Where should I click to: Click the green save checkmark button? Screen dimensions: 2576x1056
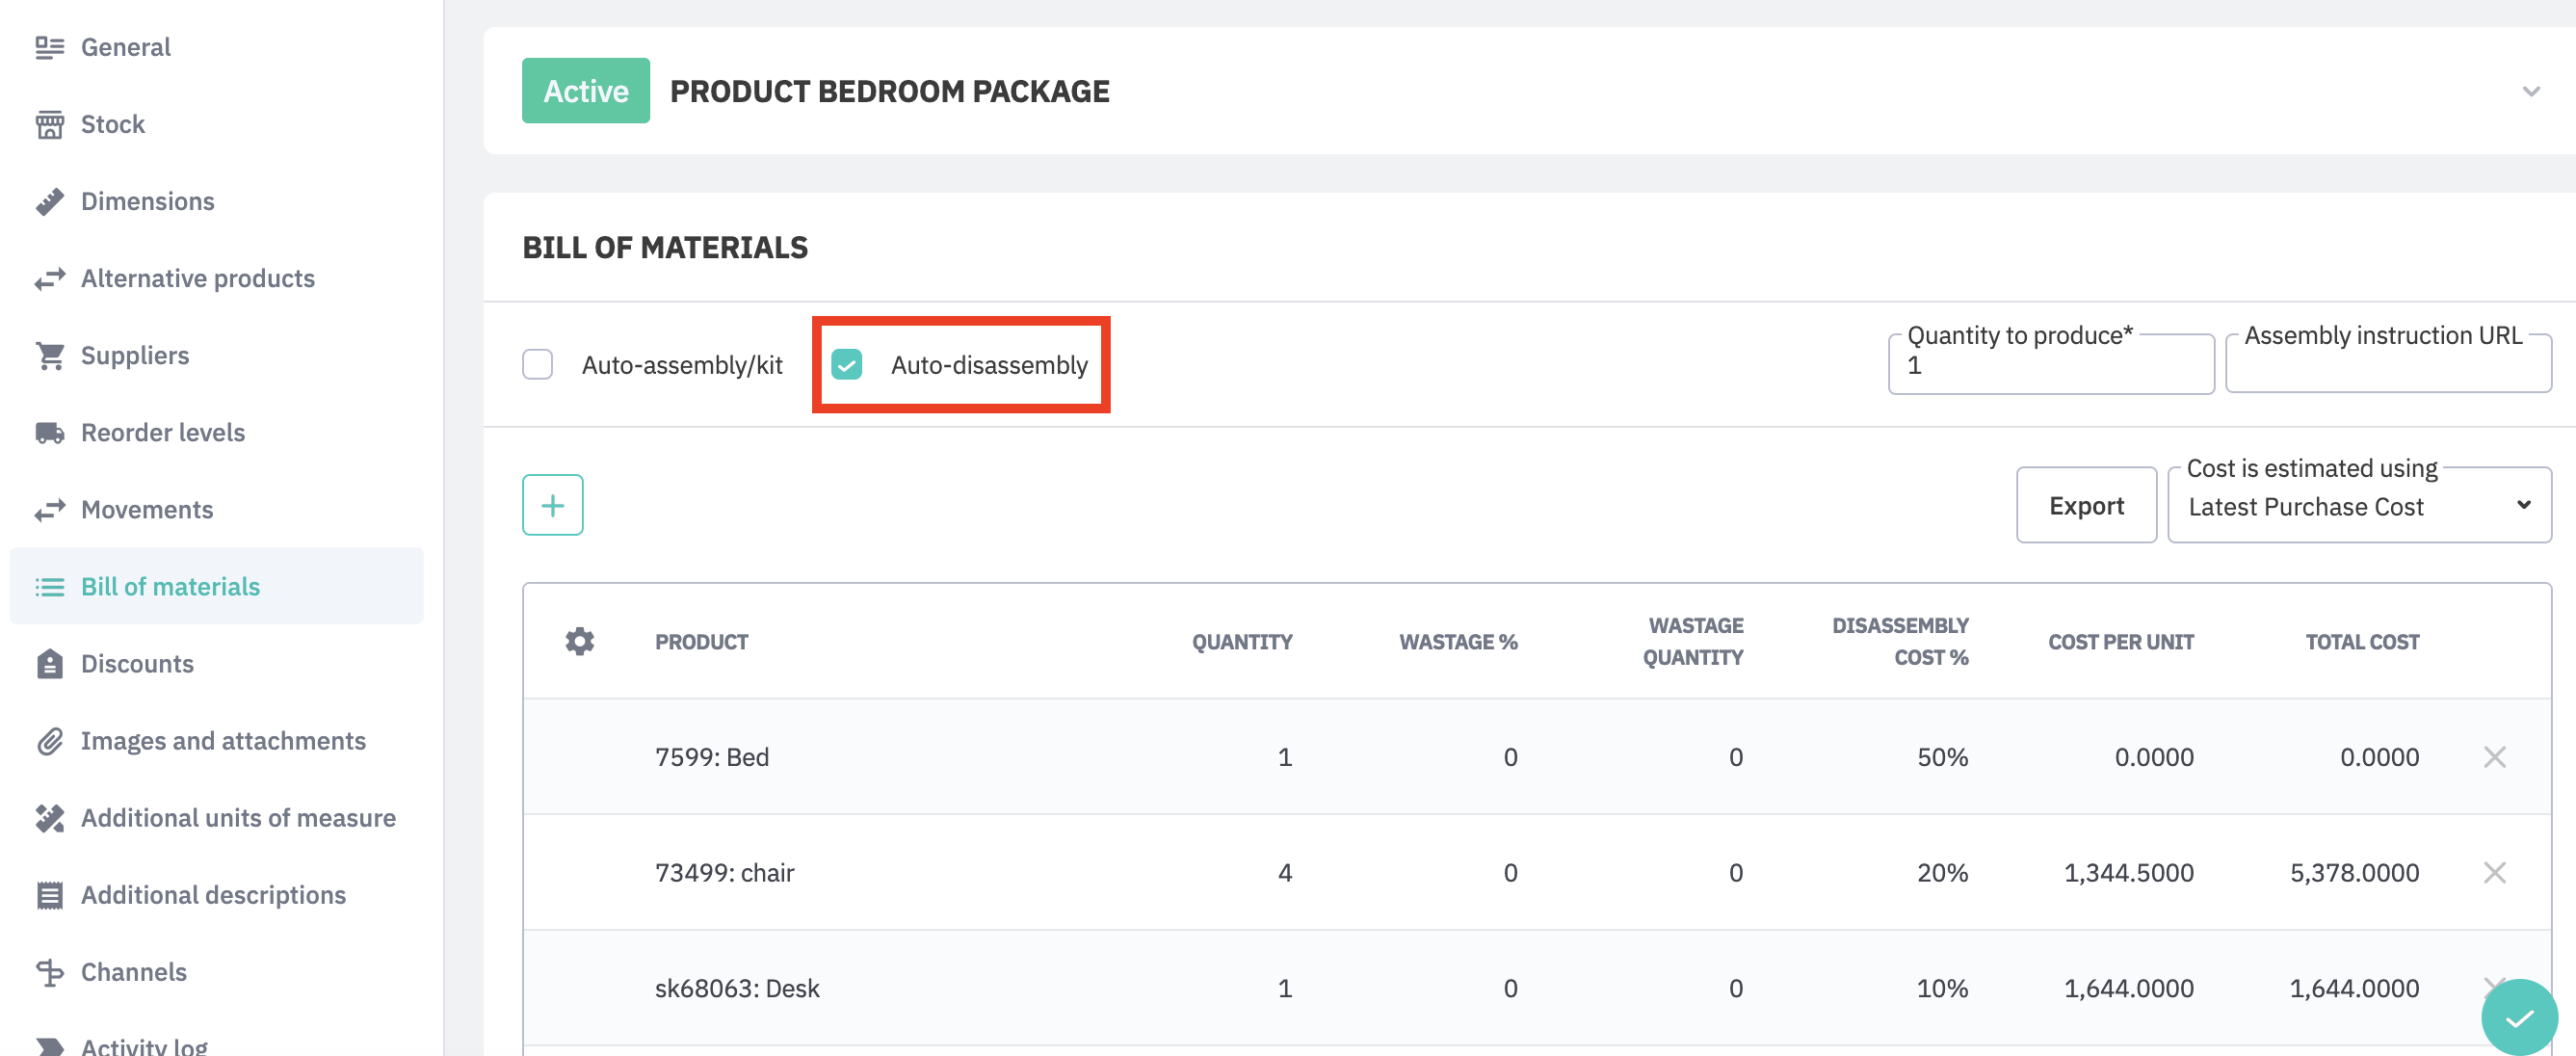(2518, 1018)
